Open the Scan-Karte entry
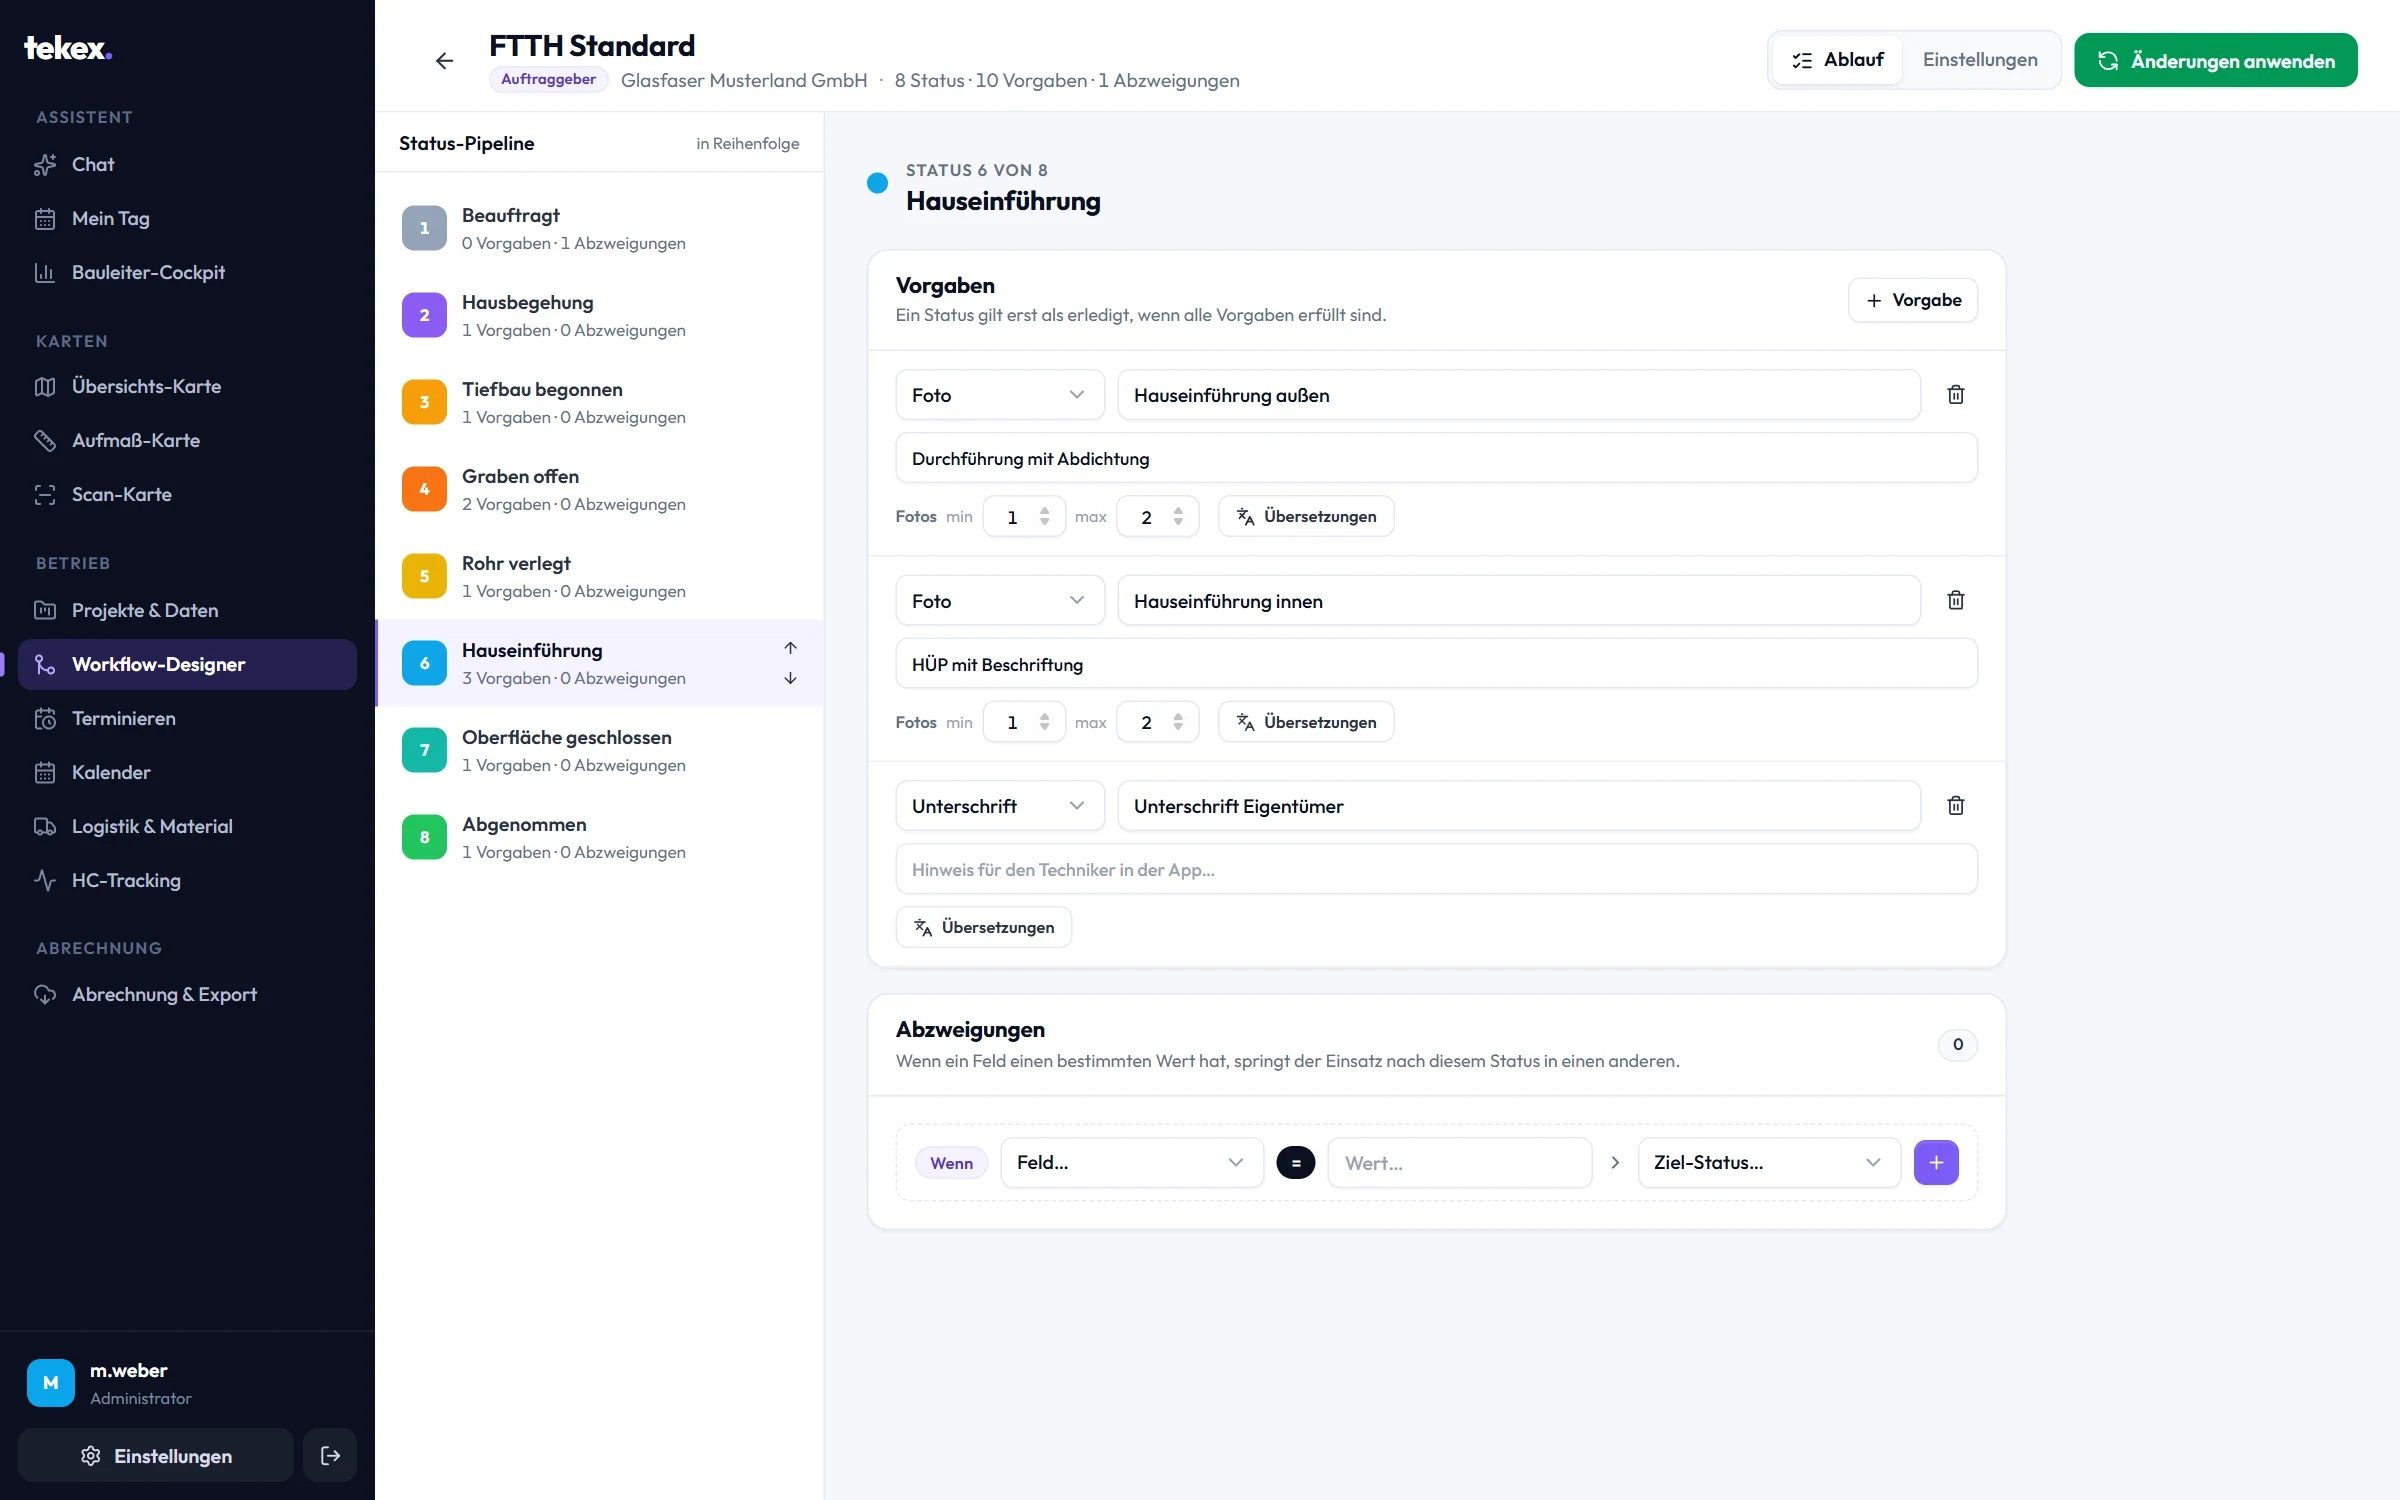This screenshot has height=1500, width=2400. 187,494
